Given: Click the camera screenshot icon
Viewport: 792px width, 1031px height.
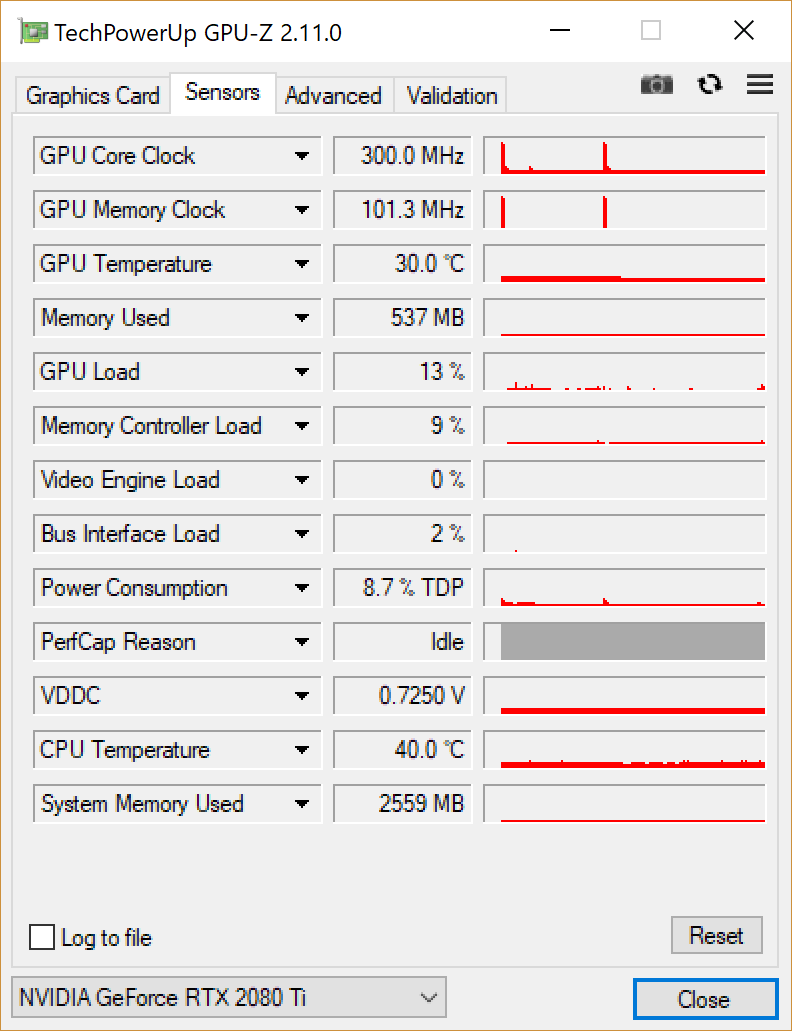Looking at the screenshot, I should pos(657,85).
